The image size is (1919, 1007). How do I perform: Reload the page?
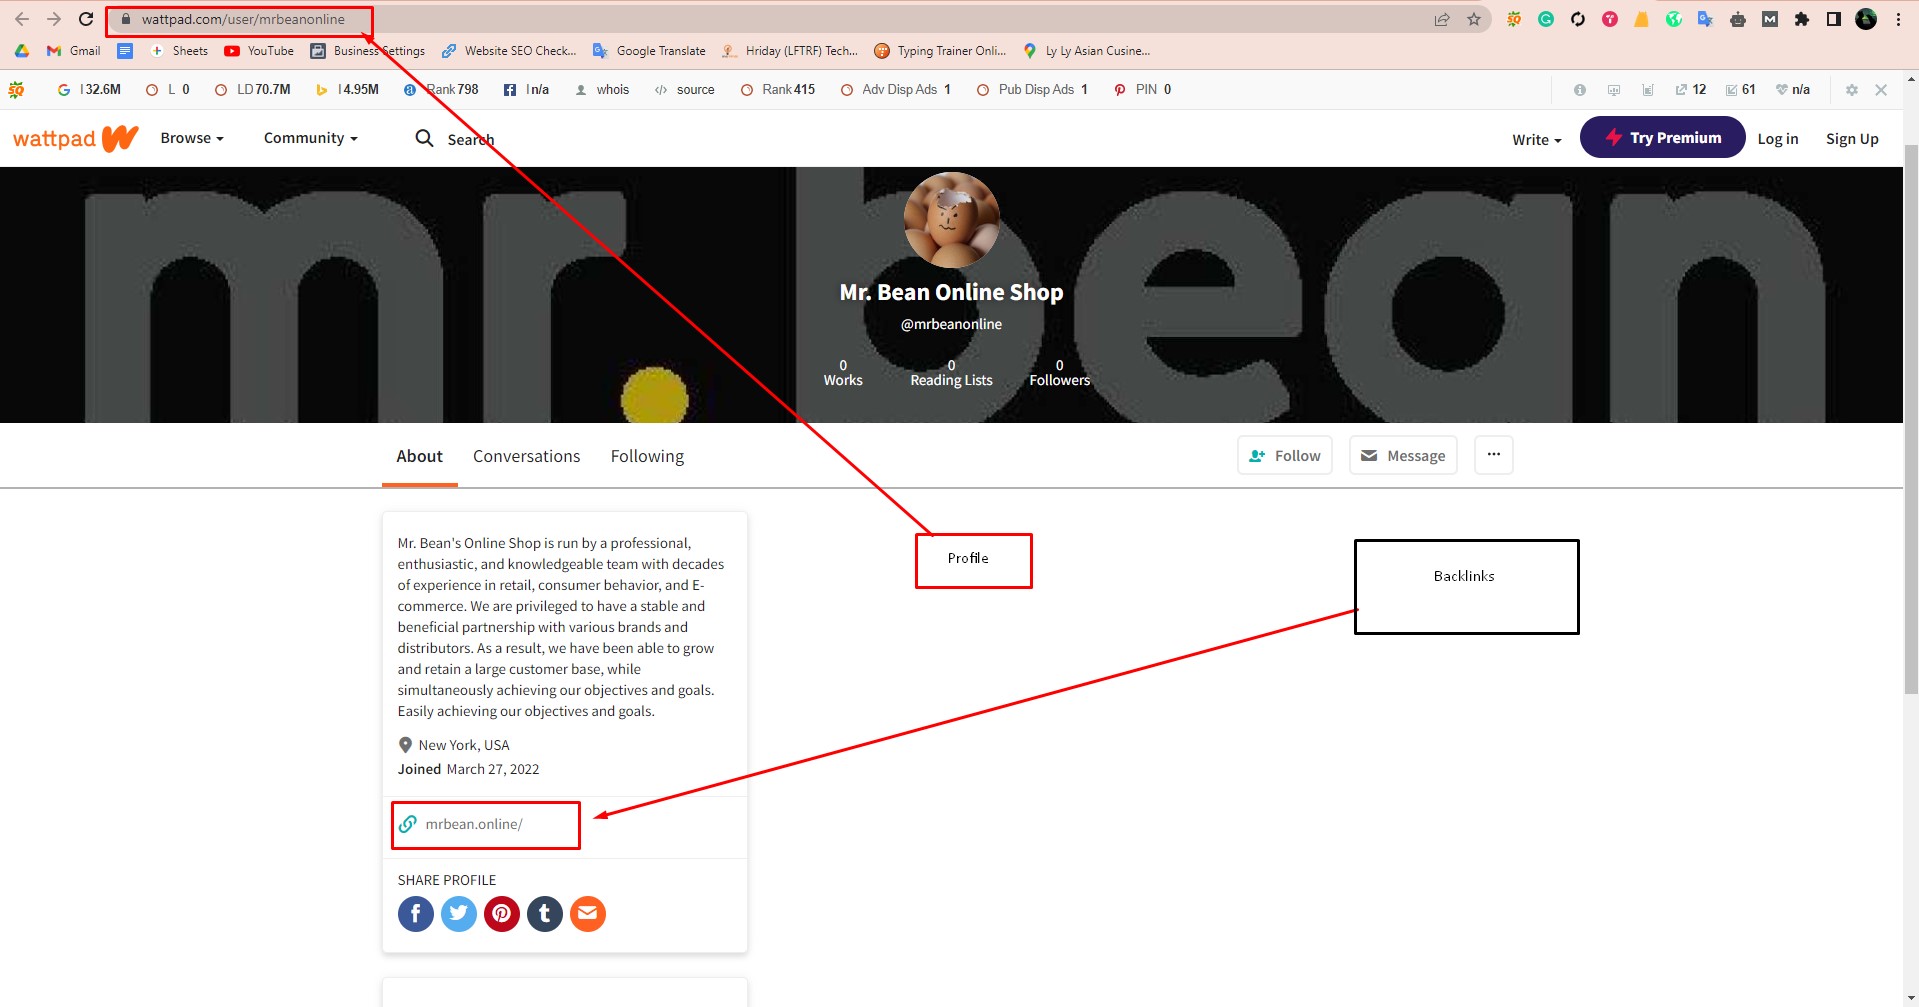(x=86, y=19)
